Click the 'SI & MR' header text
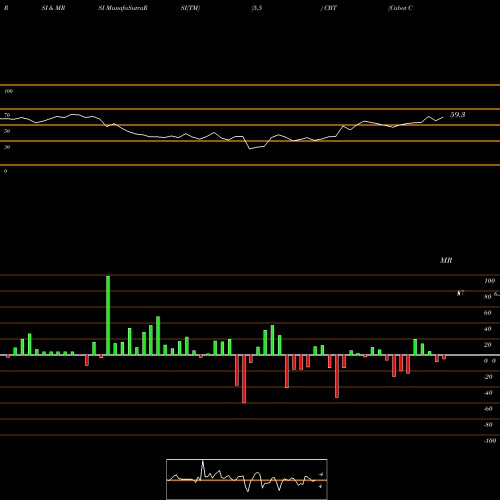 point(53,8)
